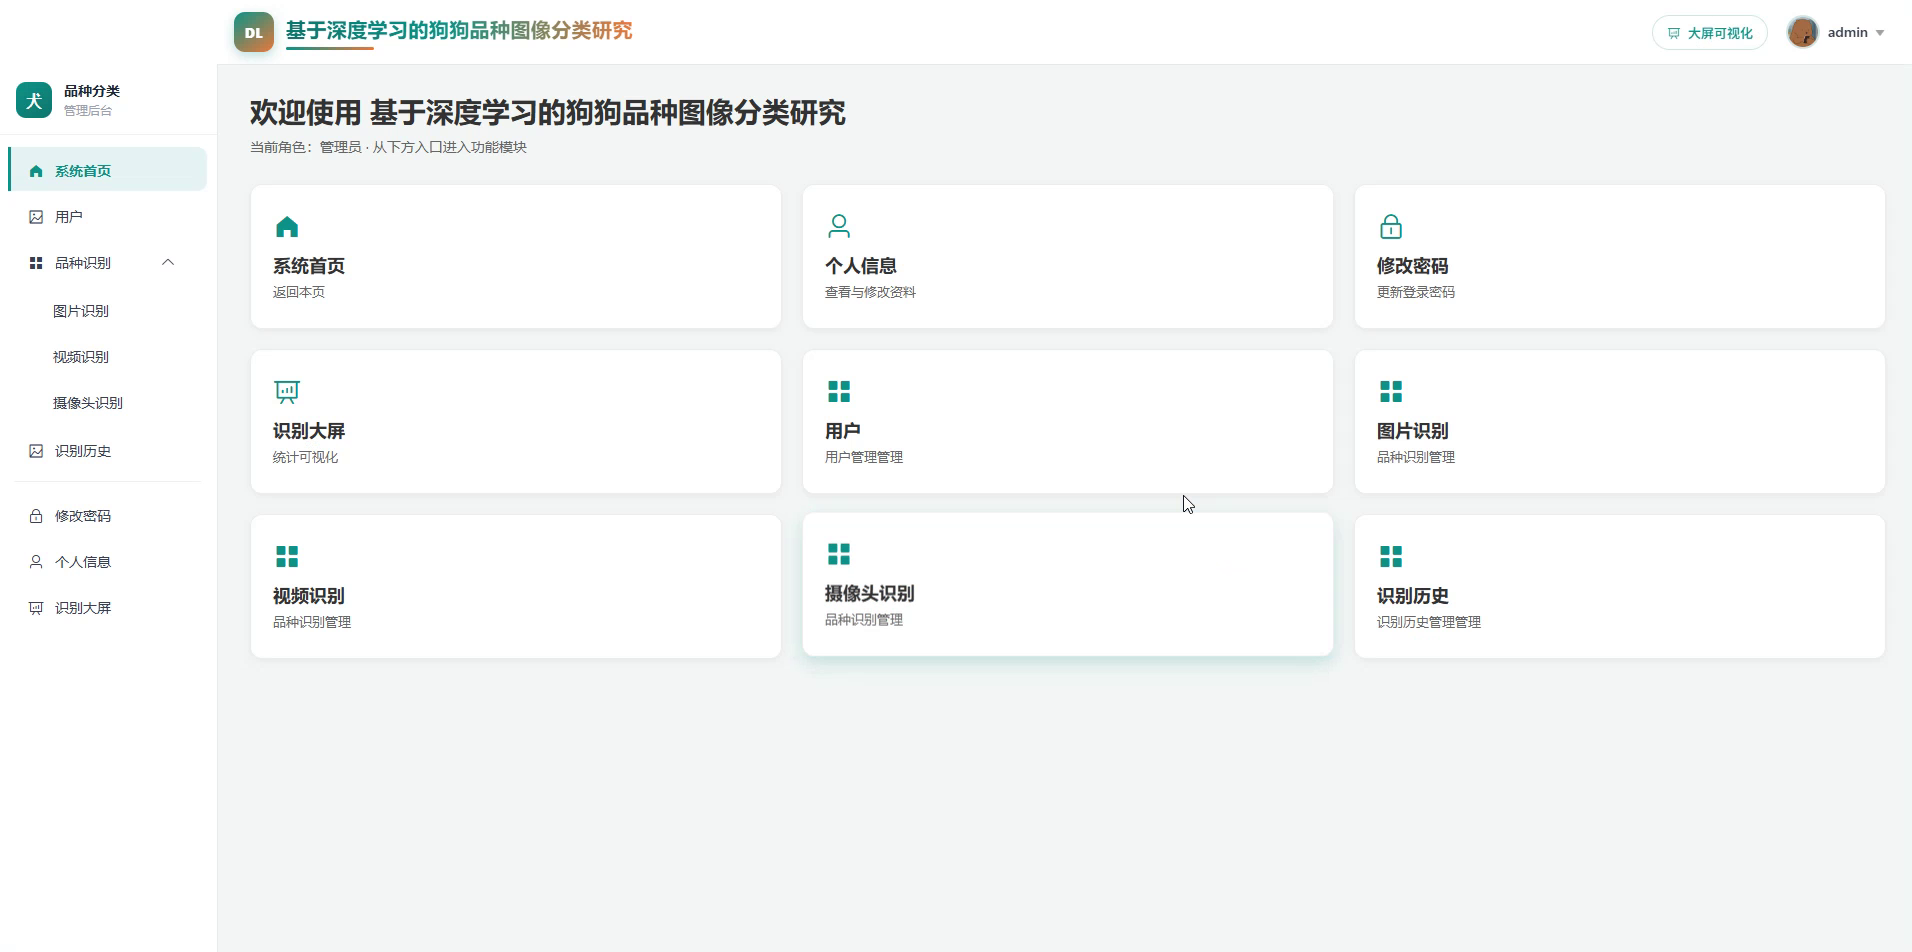The width and height of the screenshot is (1912, 952).
Task: Click the screen icon beside 识别大屏 in sidebar
Action: (x=36, y=608)
